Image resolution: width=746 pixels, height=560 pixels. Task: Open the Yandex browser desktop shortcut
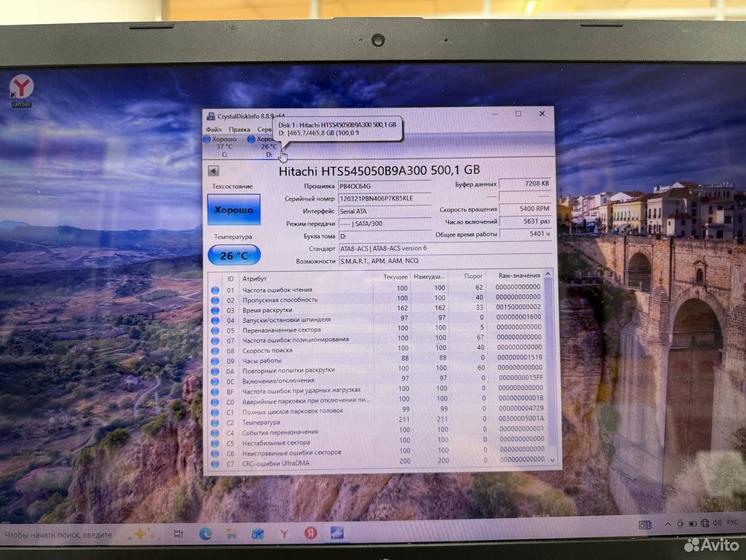(x=21, y=91)
